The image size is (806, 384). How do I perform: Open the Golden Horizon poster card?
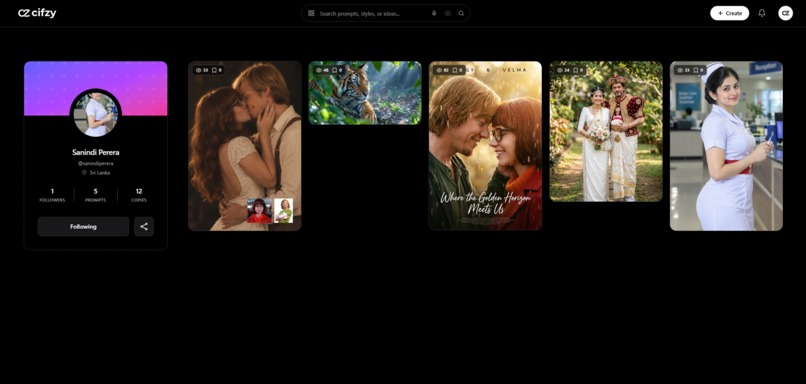point(485,146)
